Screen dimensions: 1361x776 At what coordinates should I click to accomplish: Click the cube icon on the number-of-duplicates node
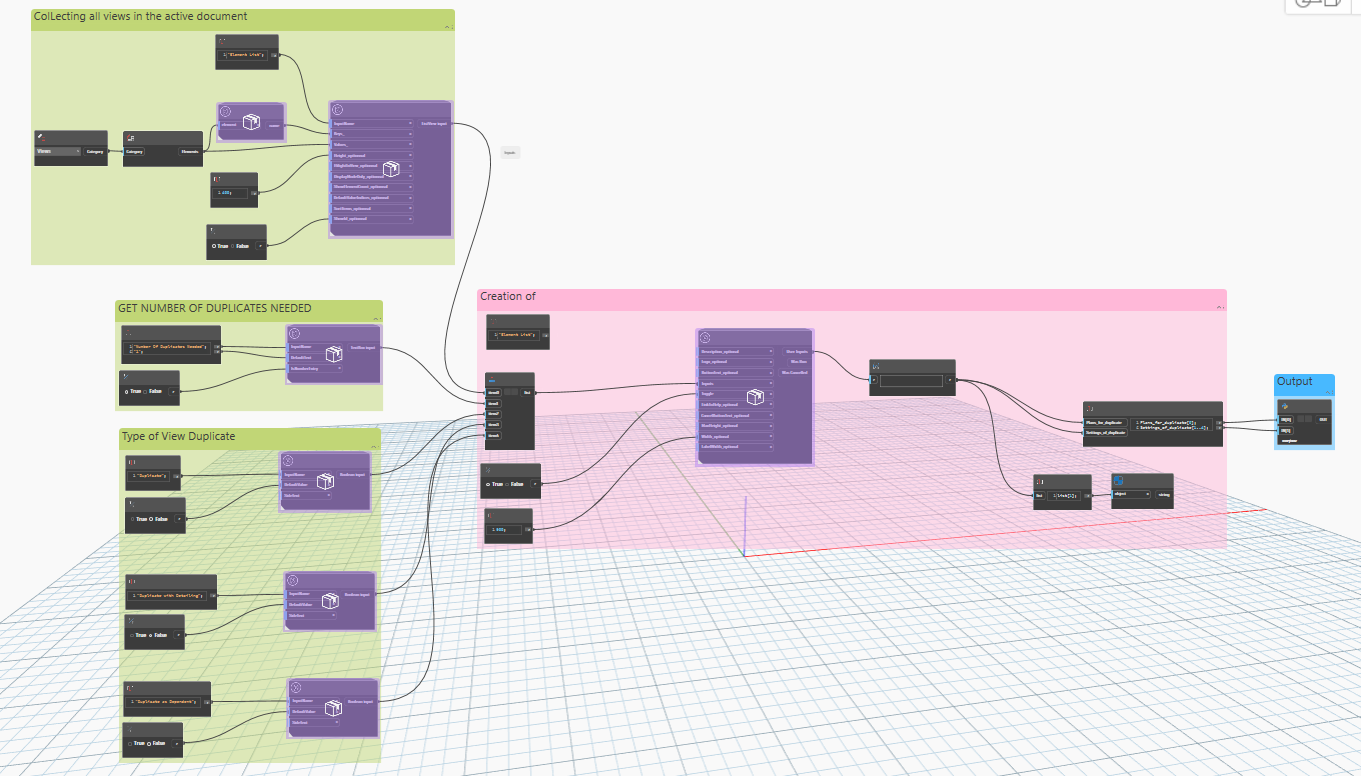[x=333, y=354]
